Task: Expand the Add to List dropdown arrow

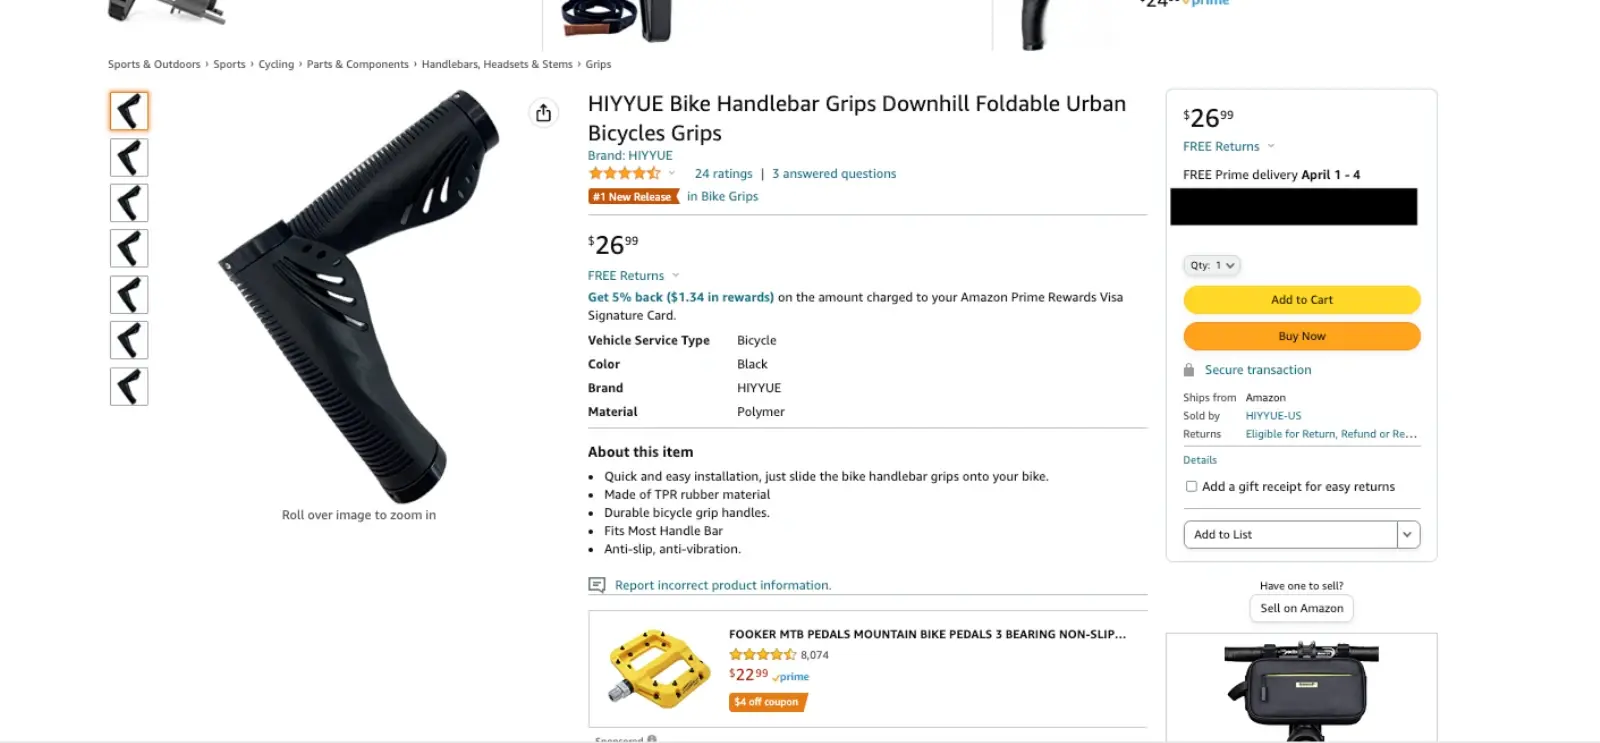Action: pyautogui.click(x=1407, y=534)
